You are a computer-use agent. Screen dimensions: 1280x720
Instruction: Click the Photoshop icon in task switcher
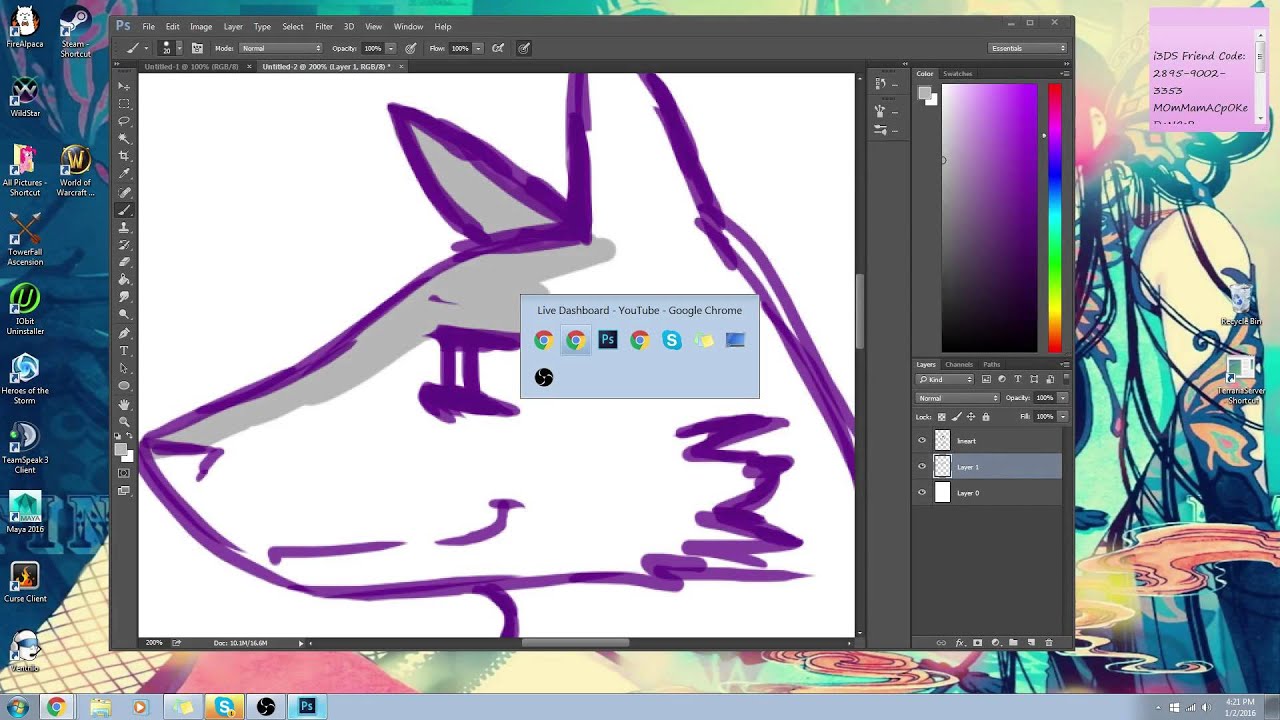point(607,340)
